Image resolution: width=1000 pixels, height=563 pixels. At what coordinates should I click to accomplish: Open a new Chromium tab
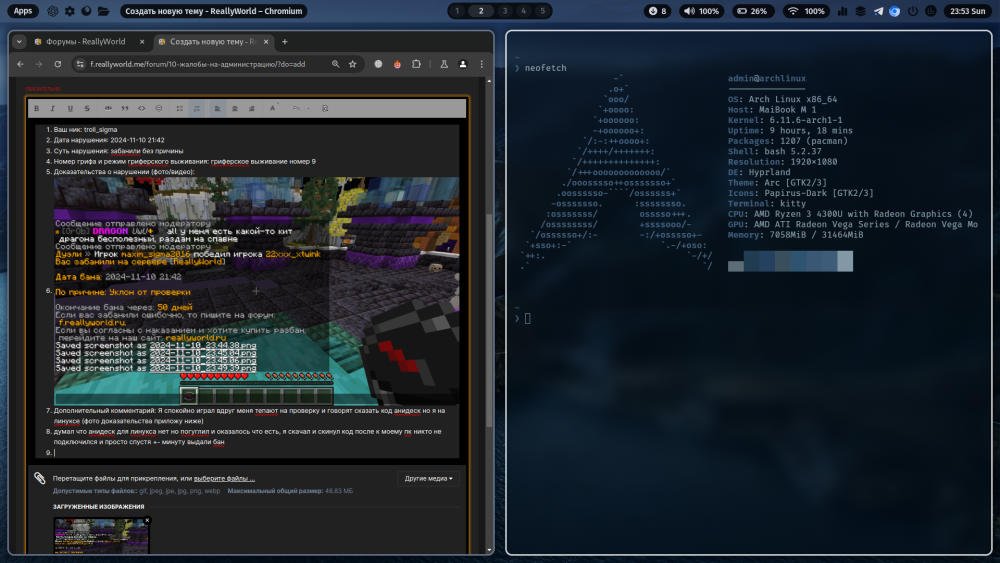pyautogui.click(x=284, y=41)
